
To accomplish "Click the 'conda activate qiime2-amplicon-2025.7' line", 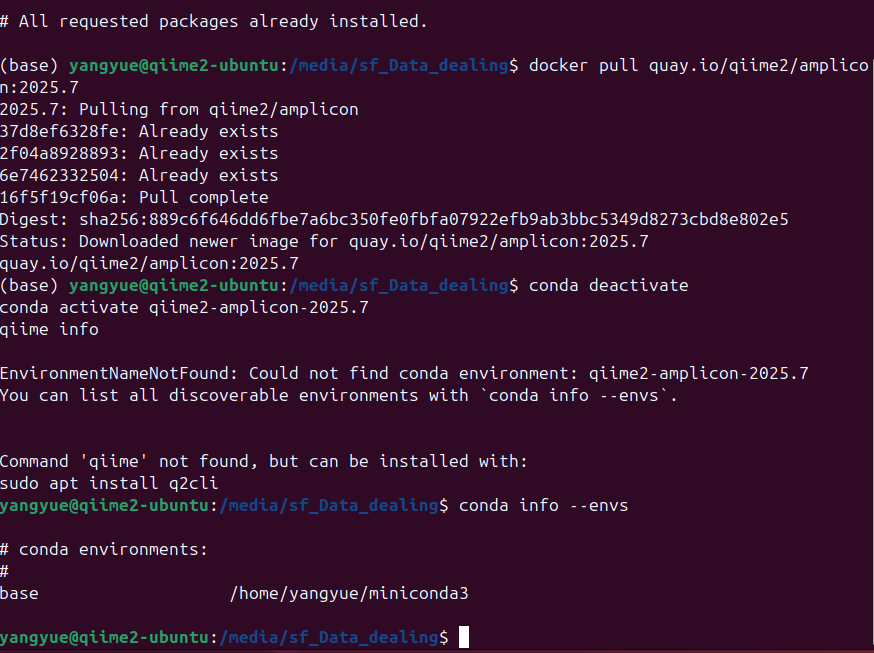I will point(184,308).
